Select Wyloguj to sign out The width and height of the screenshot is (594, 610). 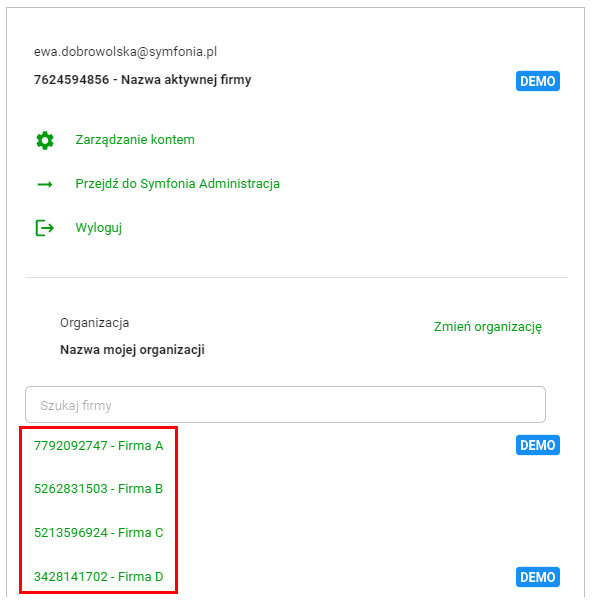pos(98,228)
